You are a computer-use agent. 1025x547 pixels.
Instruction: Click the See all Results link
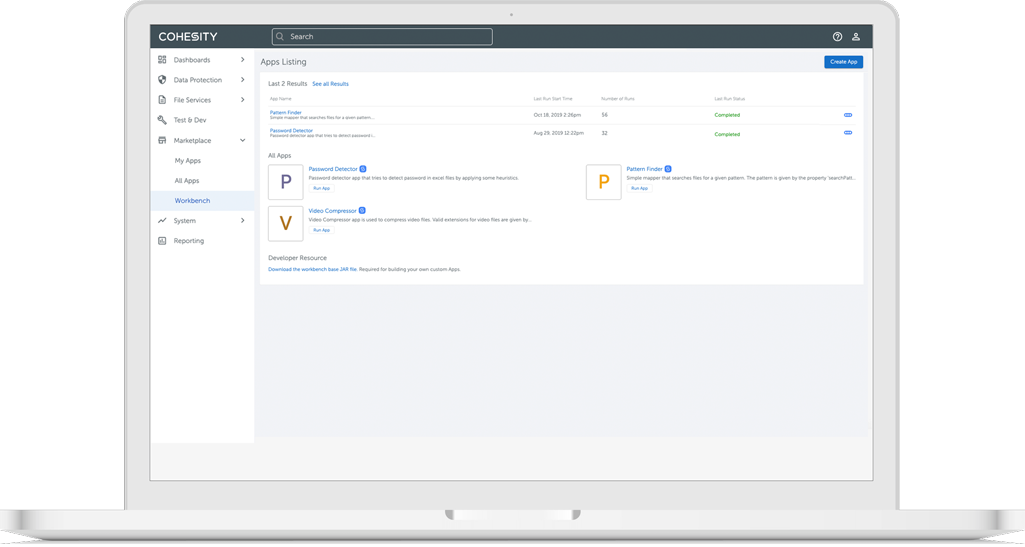[x=330, y=84]
